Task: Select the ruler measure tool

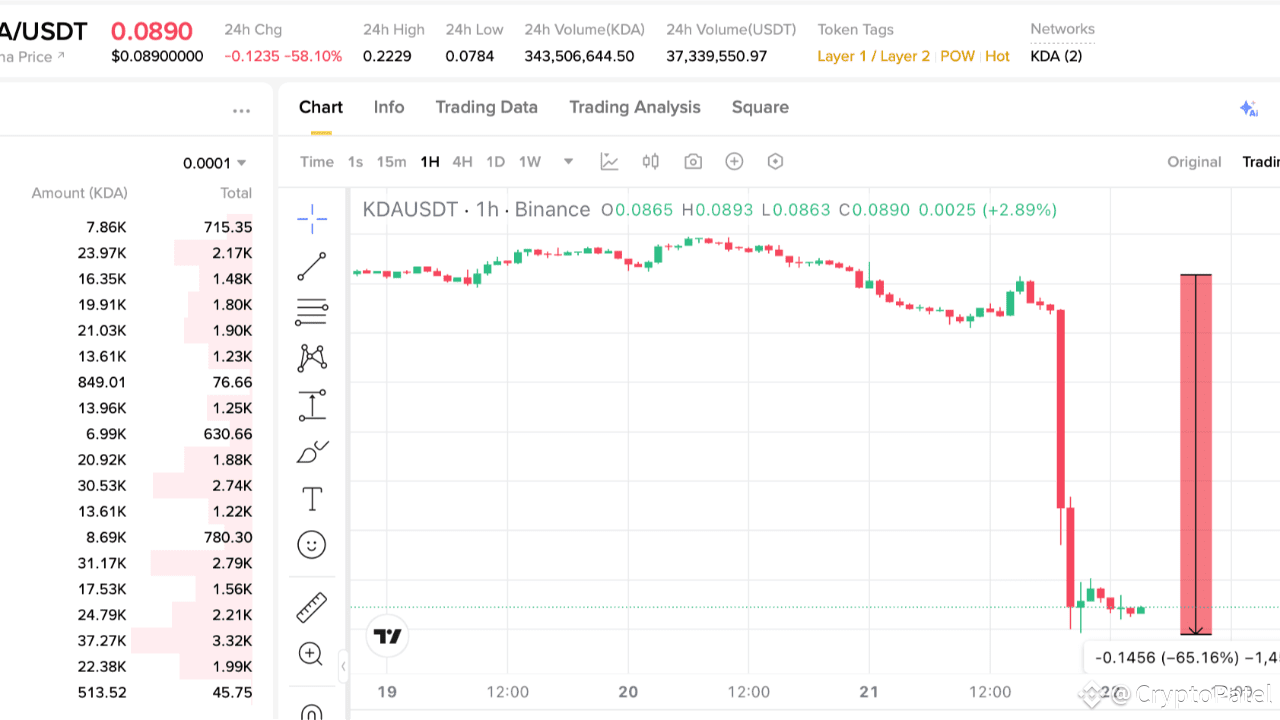Action: point(312,607)
